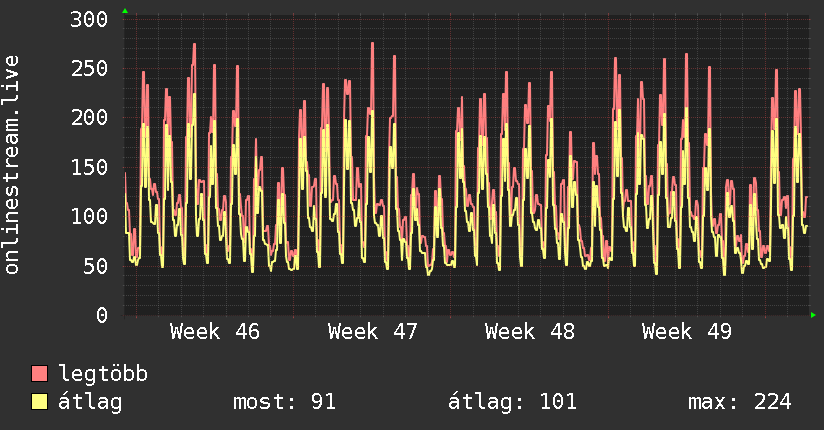Screen dimensions: 824x430
Task: Click the Week 46 axis label
Action: pyautogui.click(x=215, y=332)
